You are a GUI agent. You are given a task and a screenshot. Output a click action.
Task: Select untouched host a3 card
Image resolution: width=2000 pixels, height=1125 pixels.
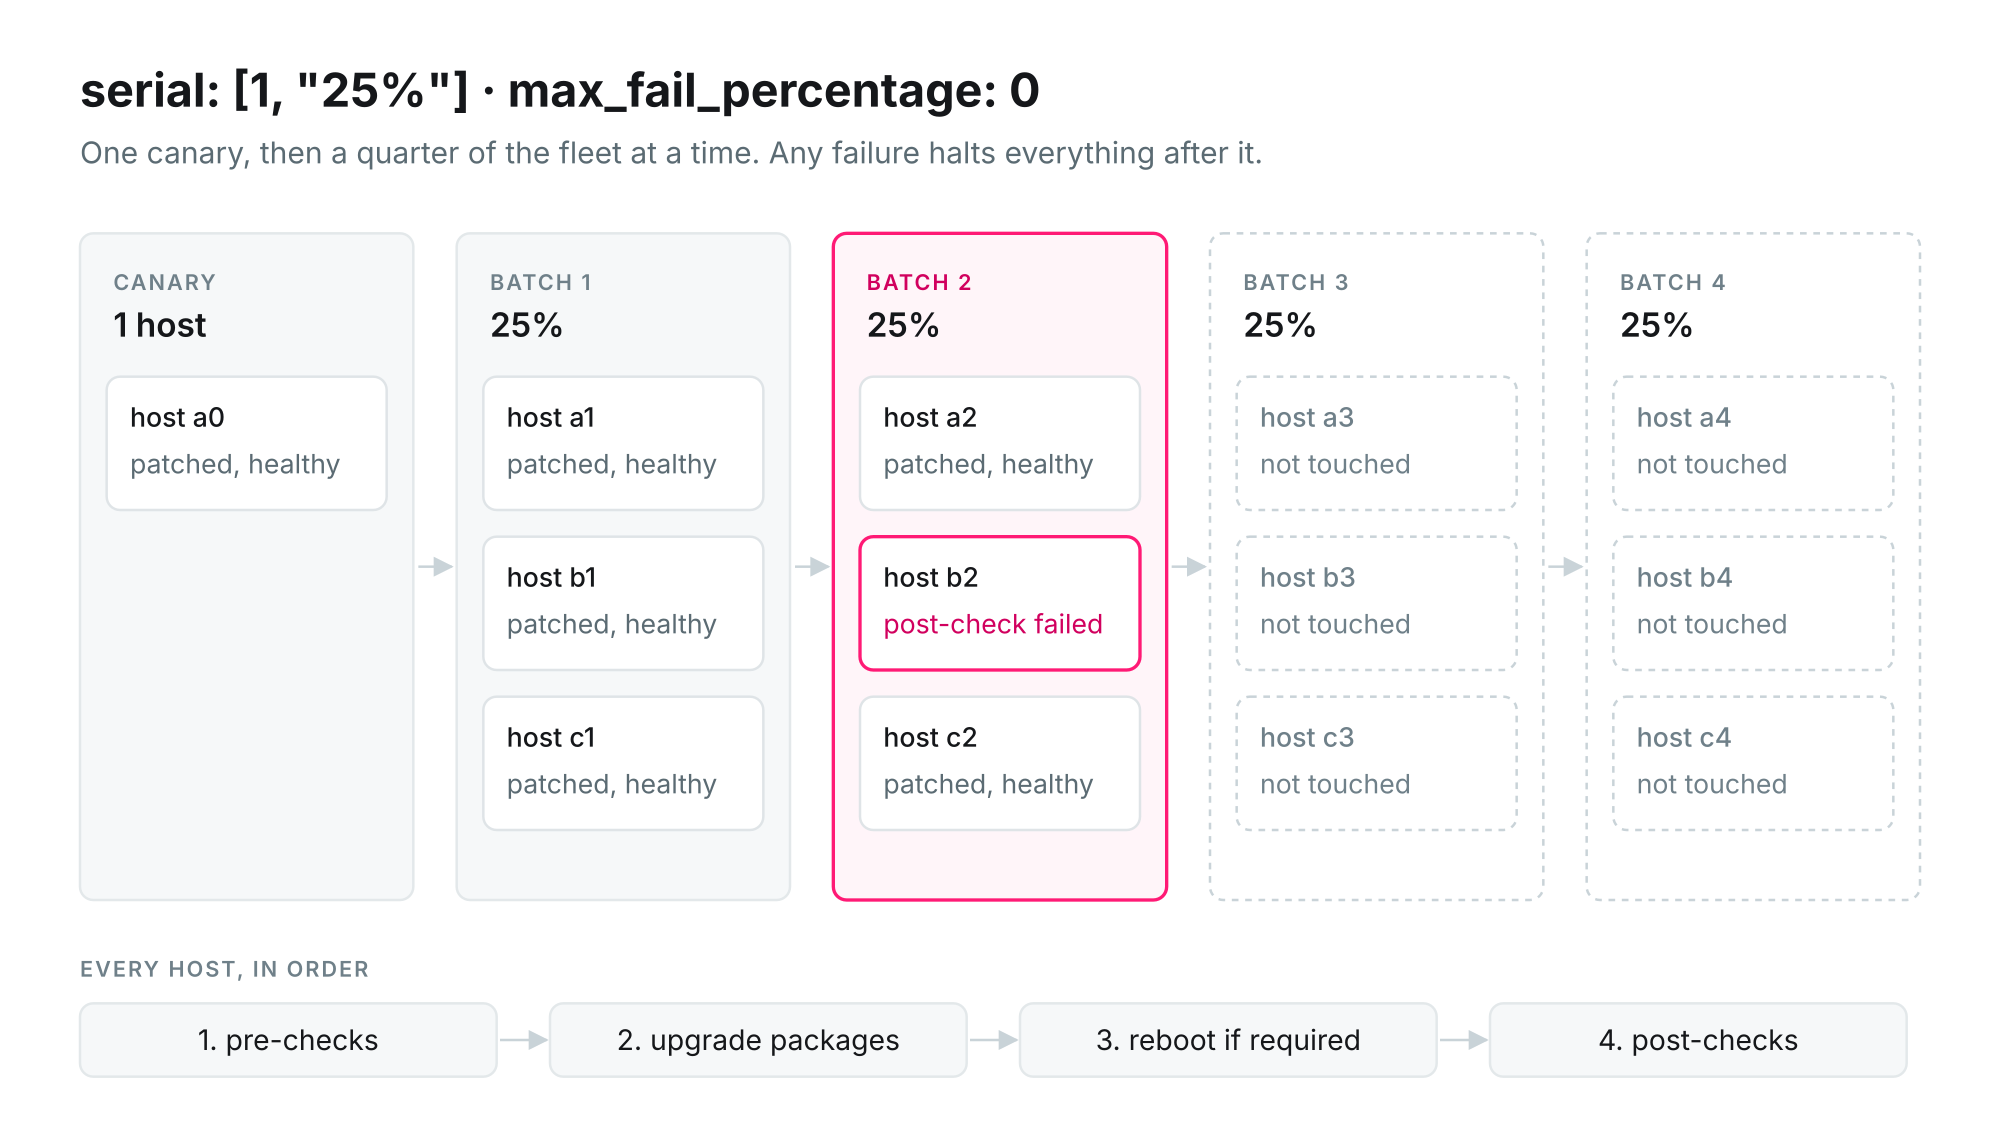1377,443
